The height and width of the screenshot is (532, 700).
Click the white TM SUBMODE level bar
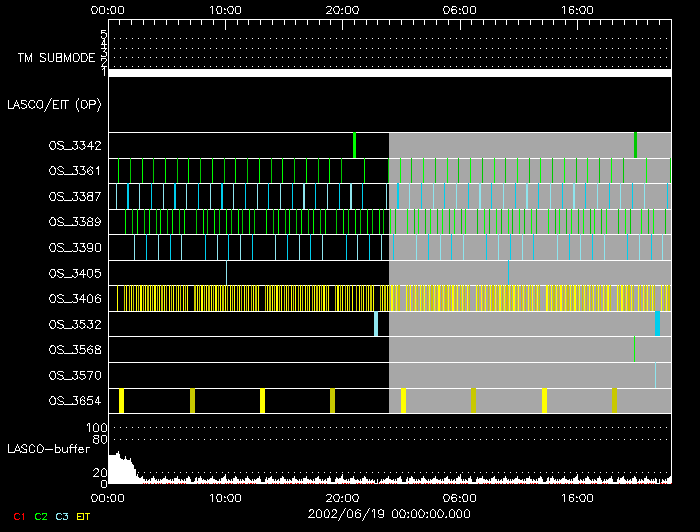tap(389, 73)
